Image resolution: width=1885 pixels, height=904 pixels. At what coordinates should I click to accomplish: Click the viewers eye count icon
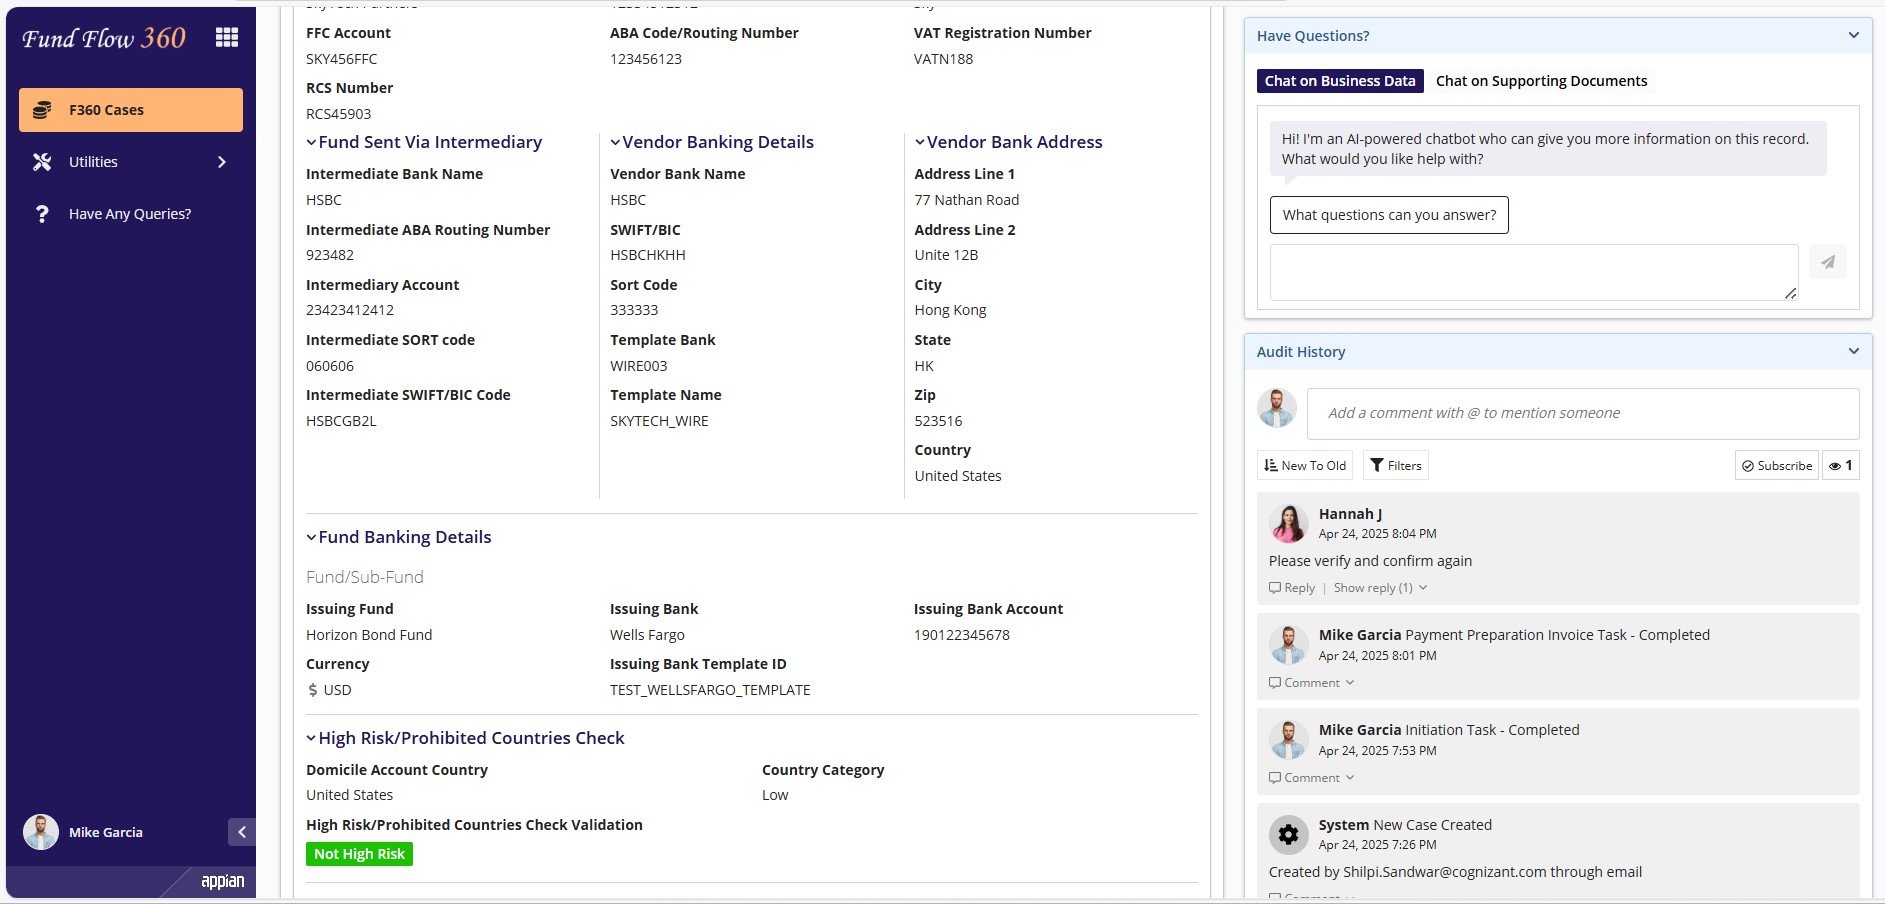(1841, 465)
